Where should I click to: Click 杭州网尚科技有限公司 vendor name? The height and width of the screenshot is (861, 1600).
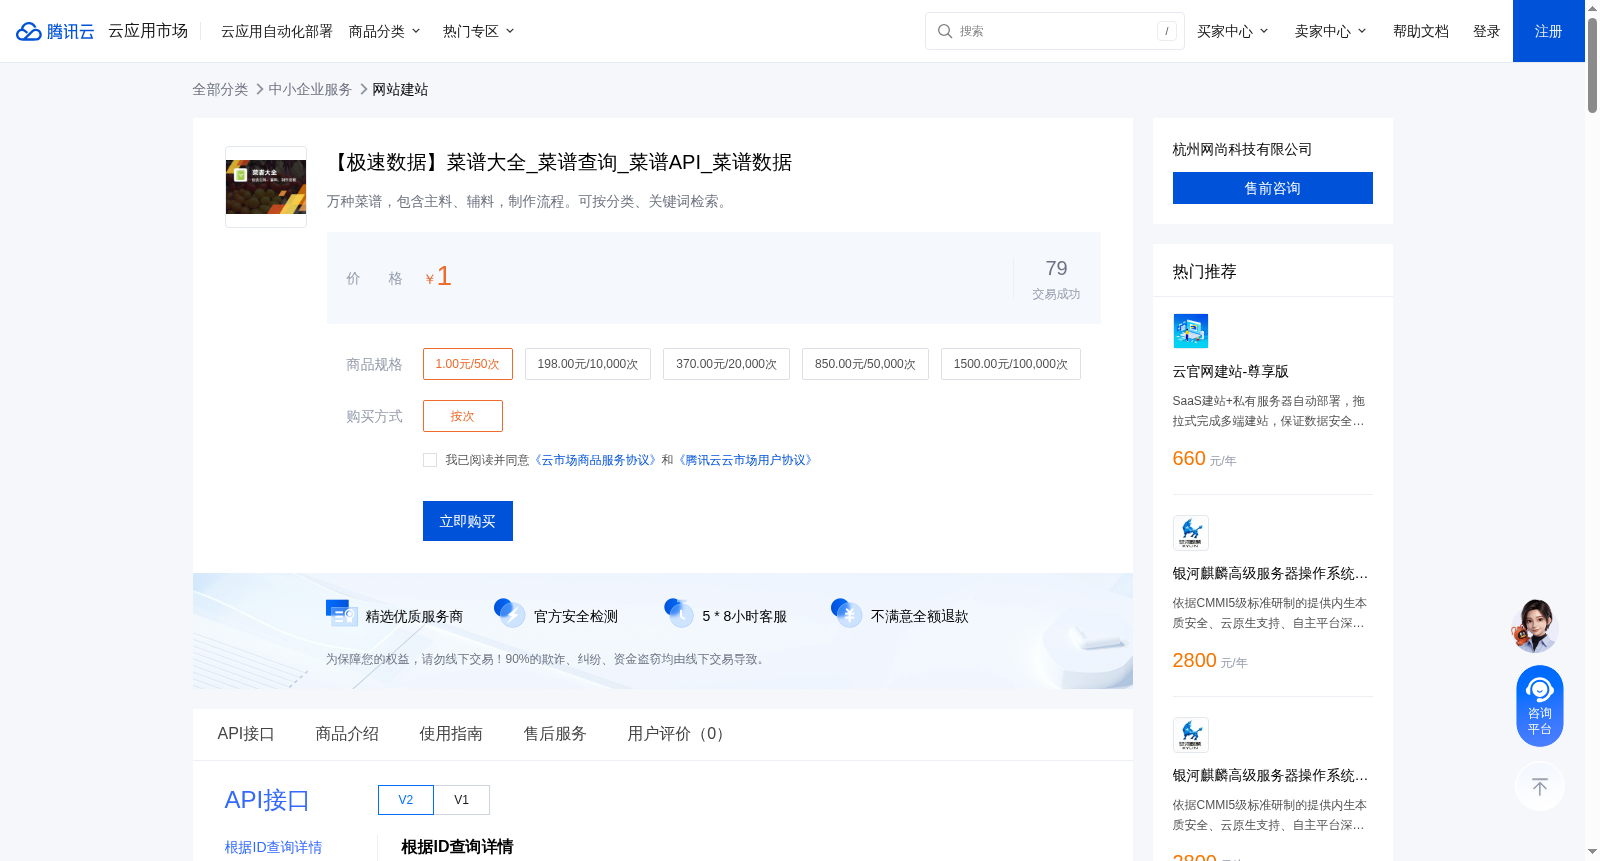pyautogui.click(x=1242, y=149)
